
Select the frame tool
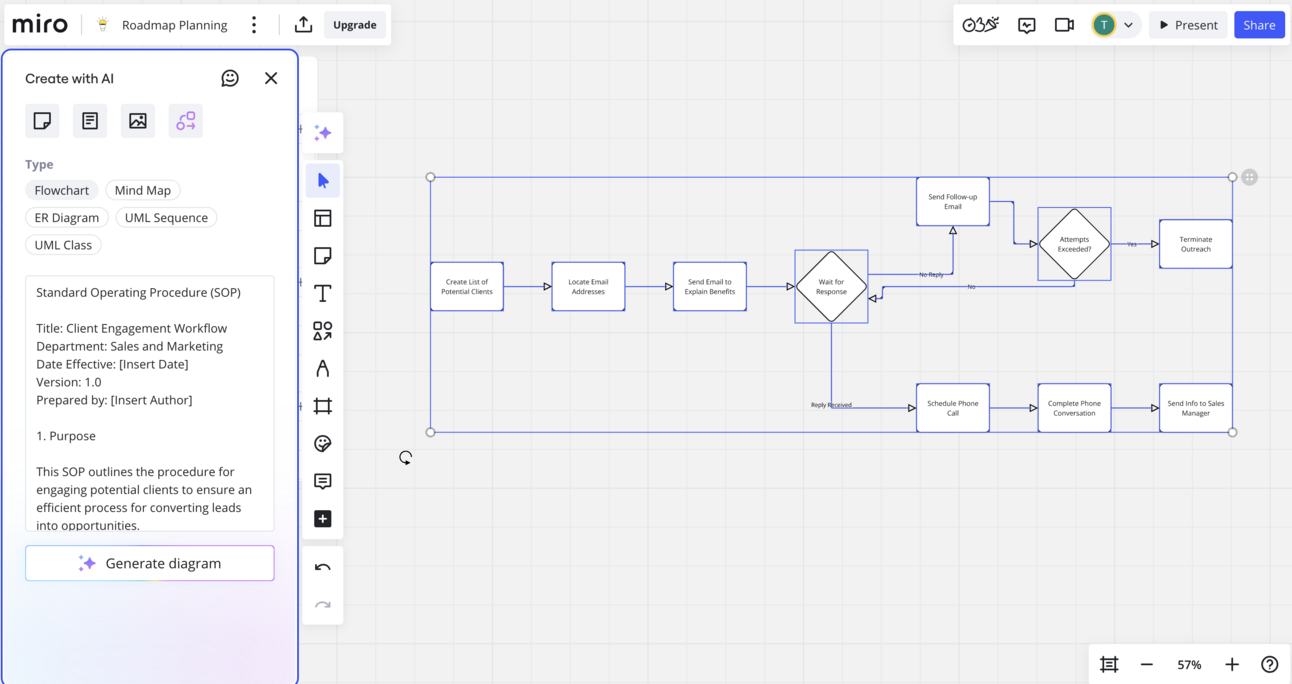322,405
